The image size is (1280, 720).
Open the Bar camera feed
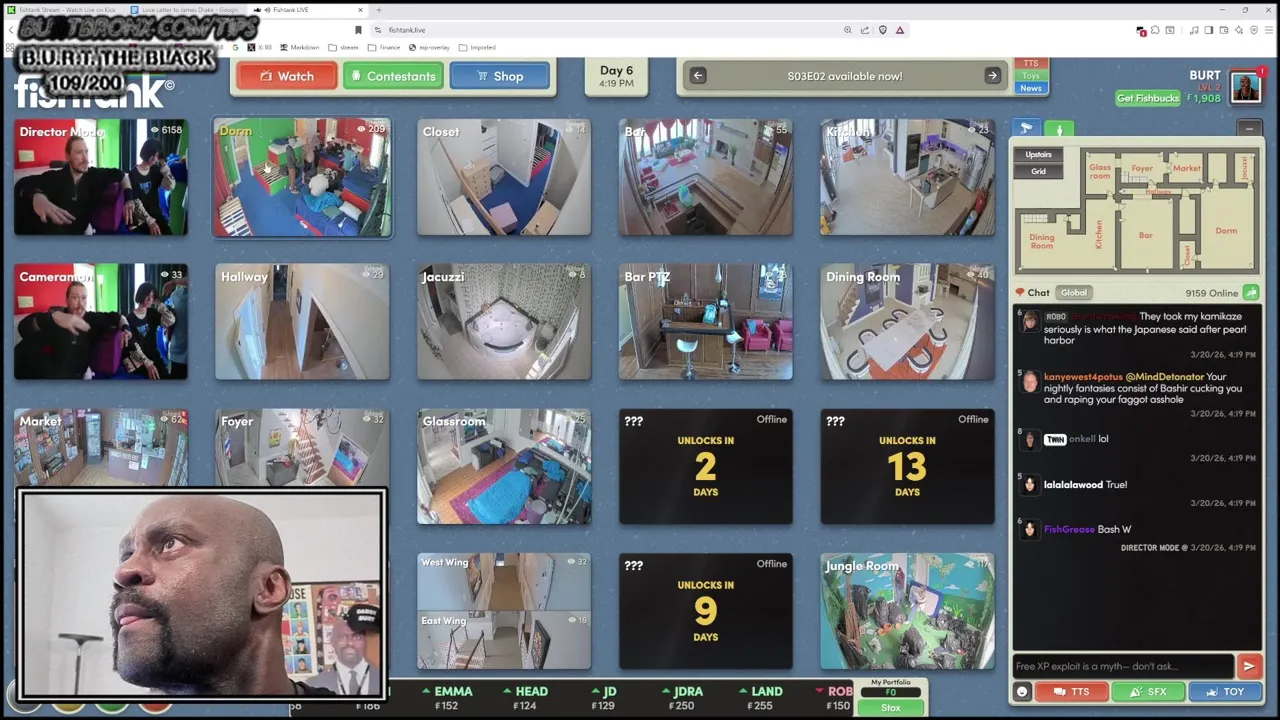coord(706,178)
